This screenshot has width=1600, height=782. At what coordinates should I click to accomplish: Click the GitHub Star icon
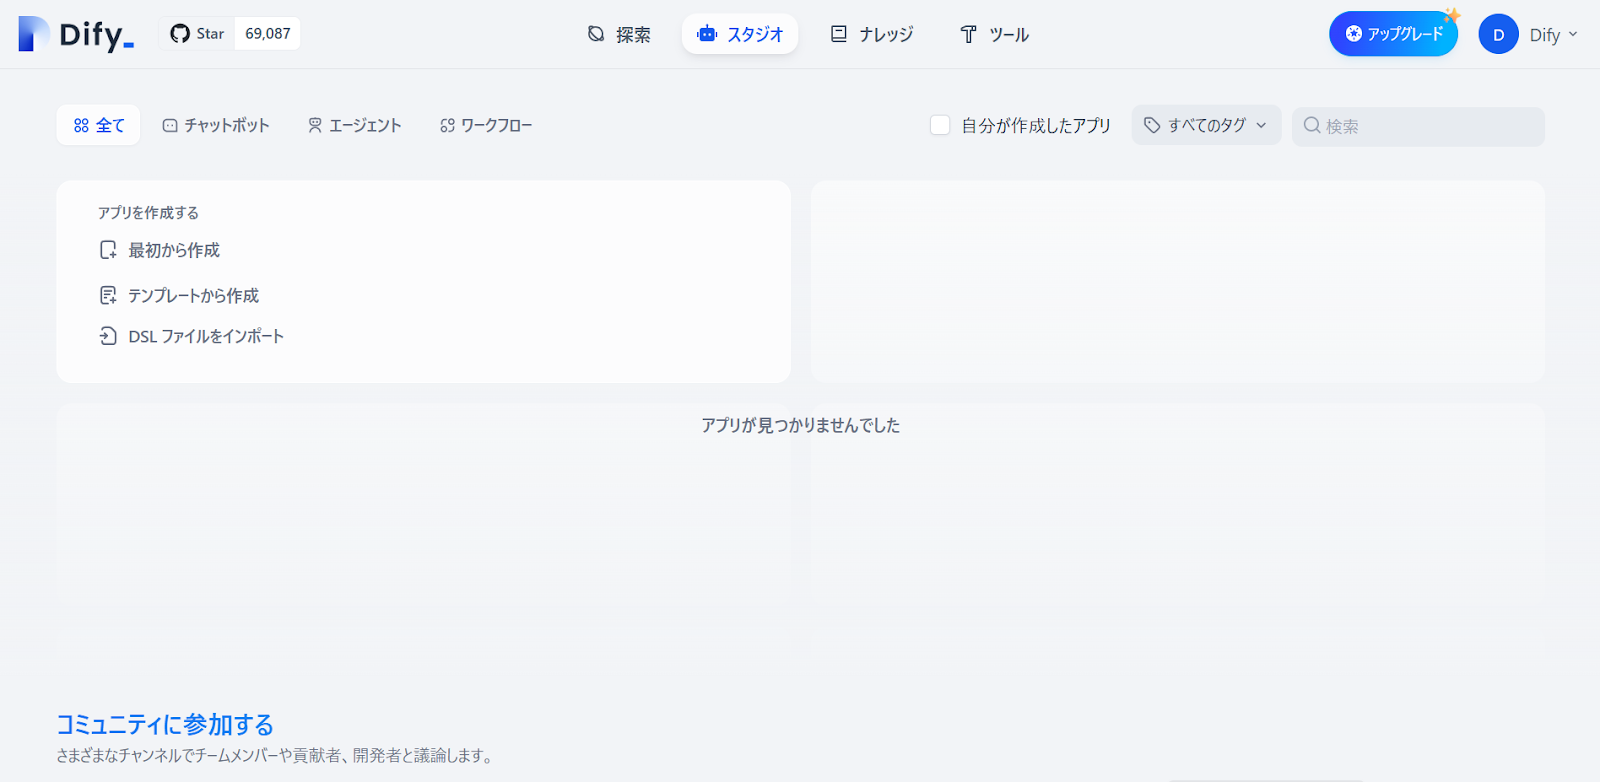[x=180, y=34]
